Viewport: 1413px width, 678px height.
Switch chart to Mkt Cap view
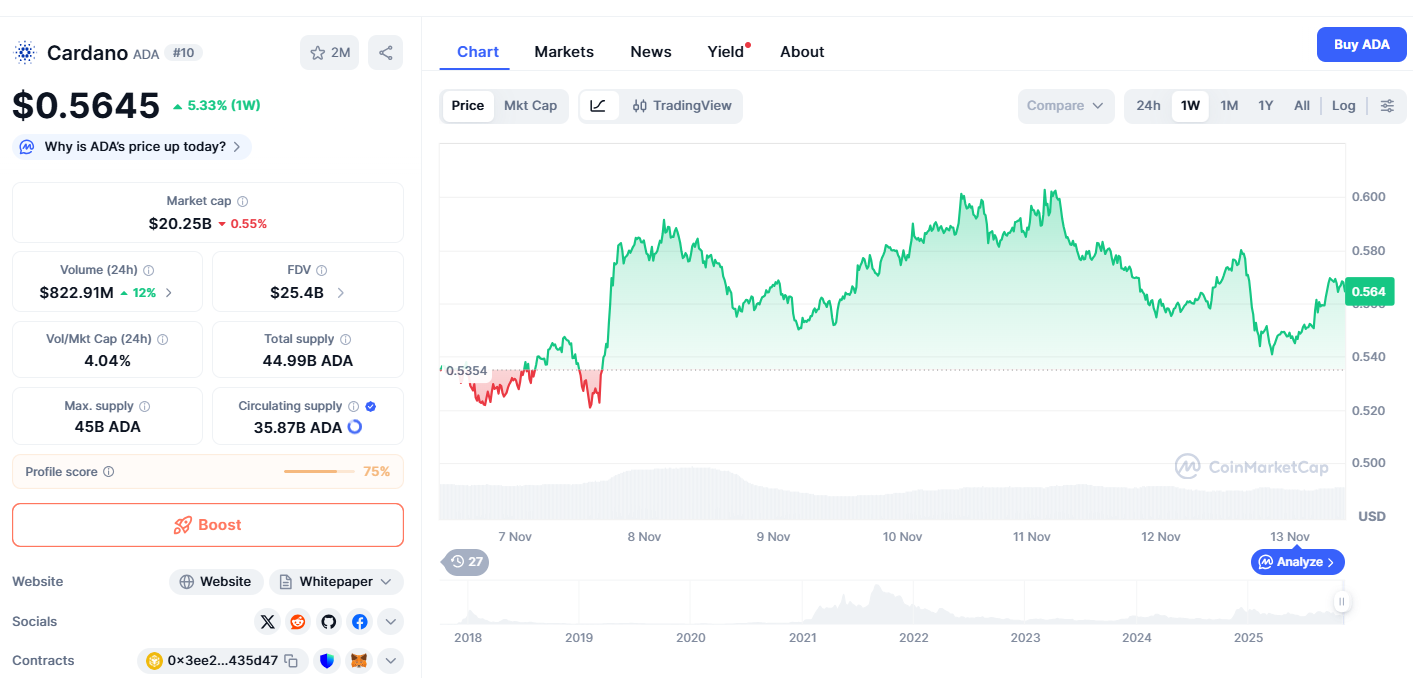(x=530, y=106)
